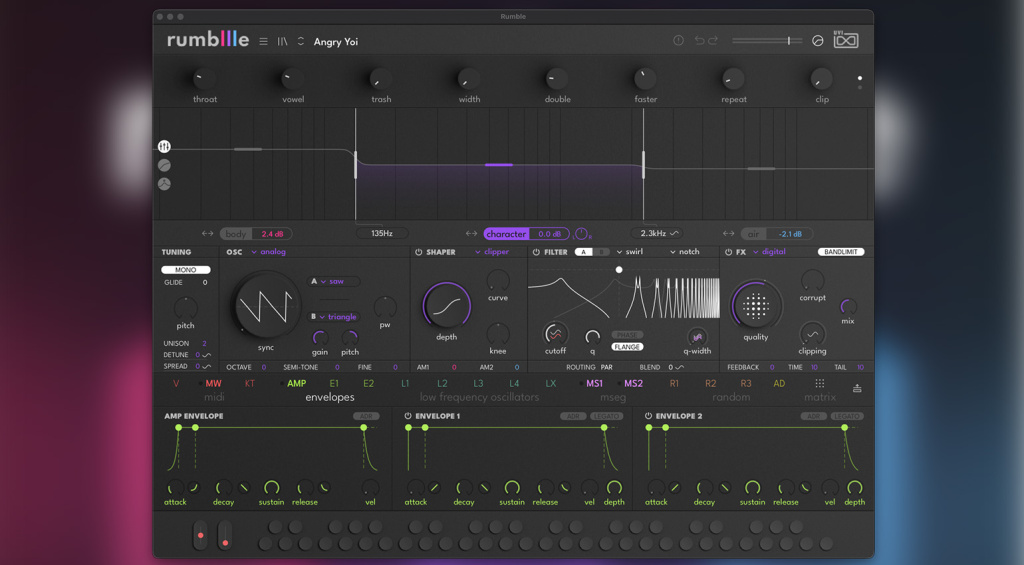Viewport: 1024px width, 565px height.
Task: Select the mixer sliders view icon
Action: pos(164,146)
